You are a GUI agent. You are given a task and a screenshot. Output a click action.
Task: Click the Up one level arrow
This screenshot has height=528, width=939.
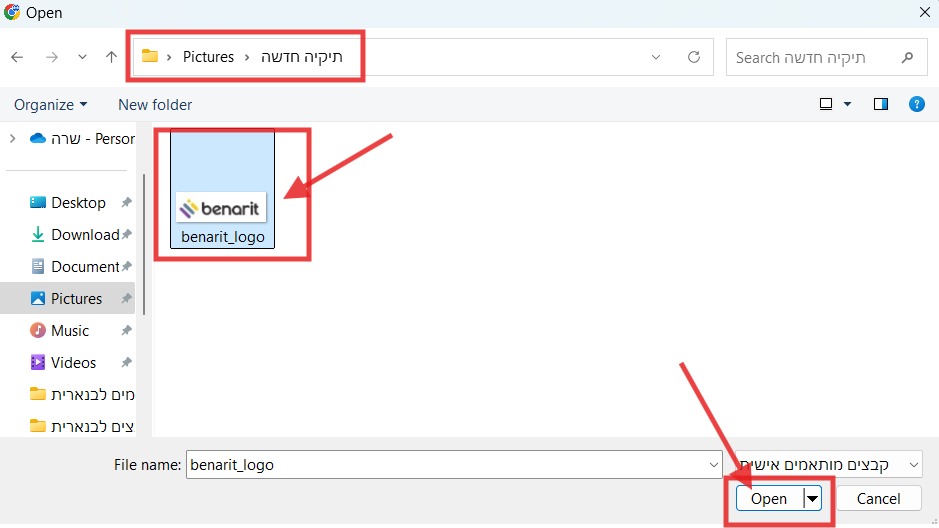click(x=111, y=57)
